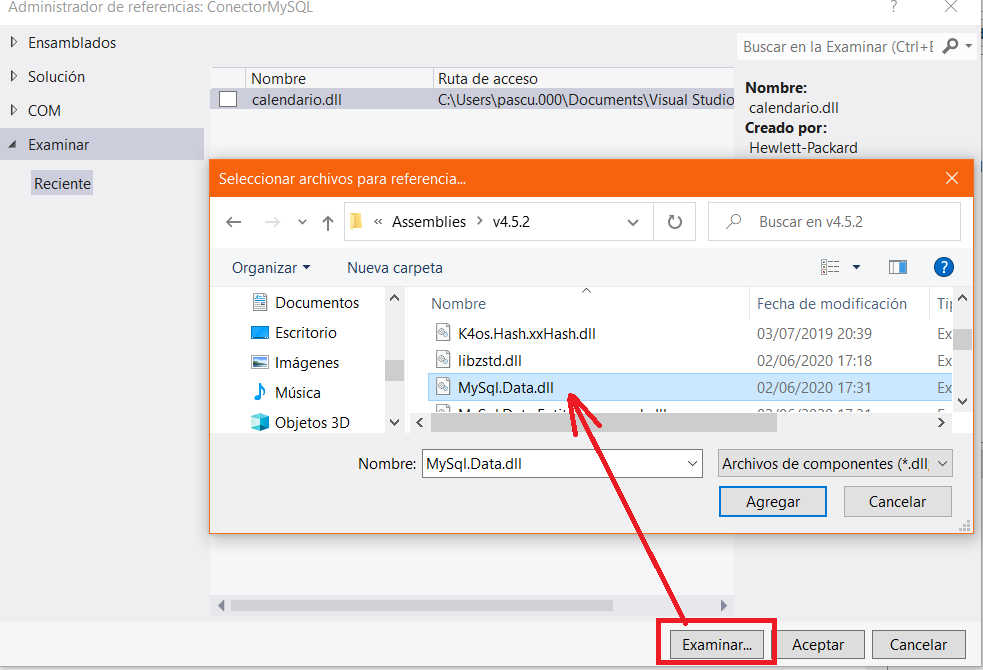Change the file view layout icon

point(830,268)
